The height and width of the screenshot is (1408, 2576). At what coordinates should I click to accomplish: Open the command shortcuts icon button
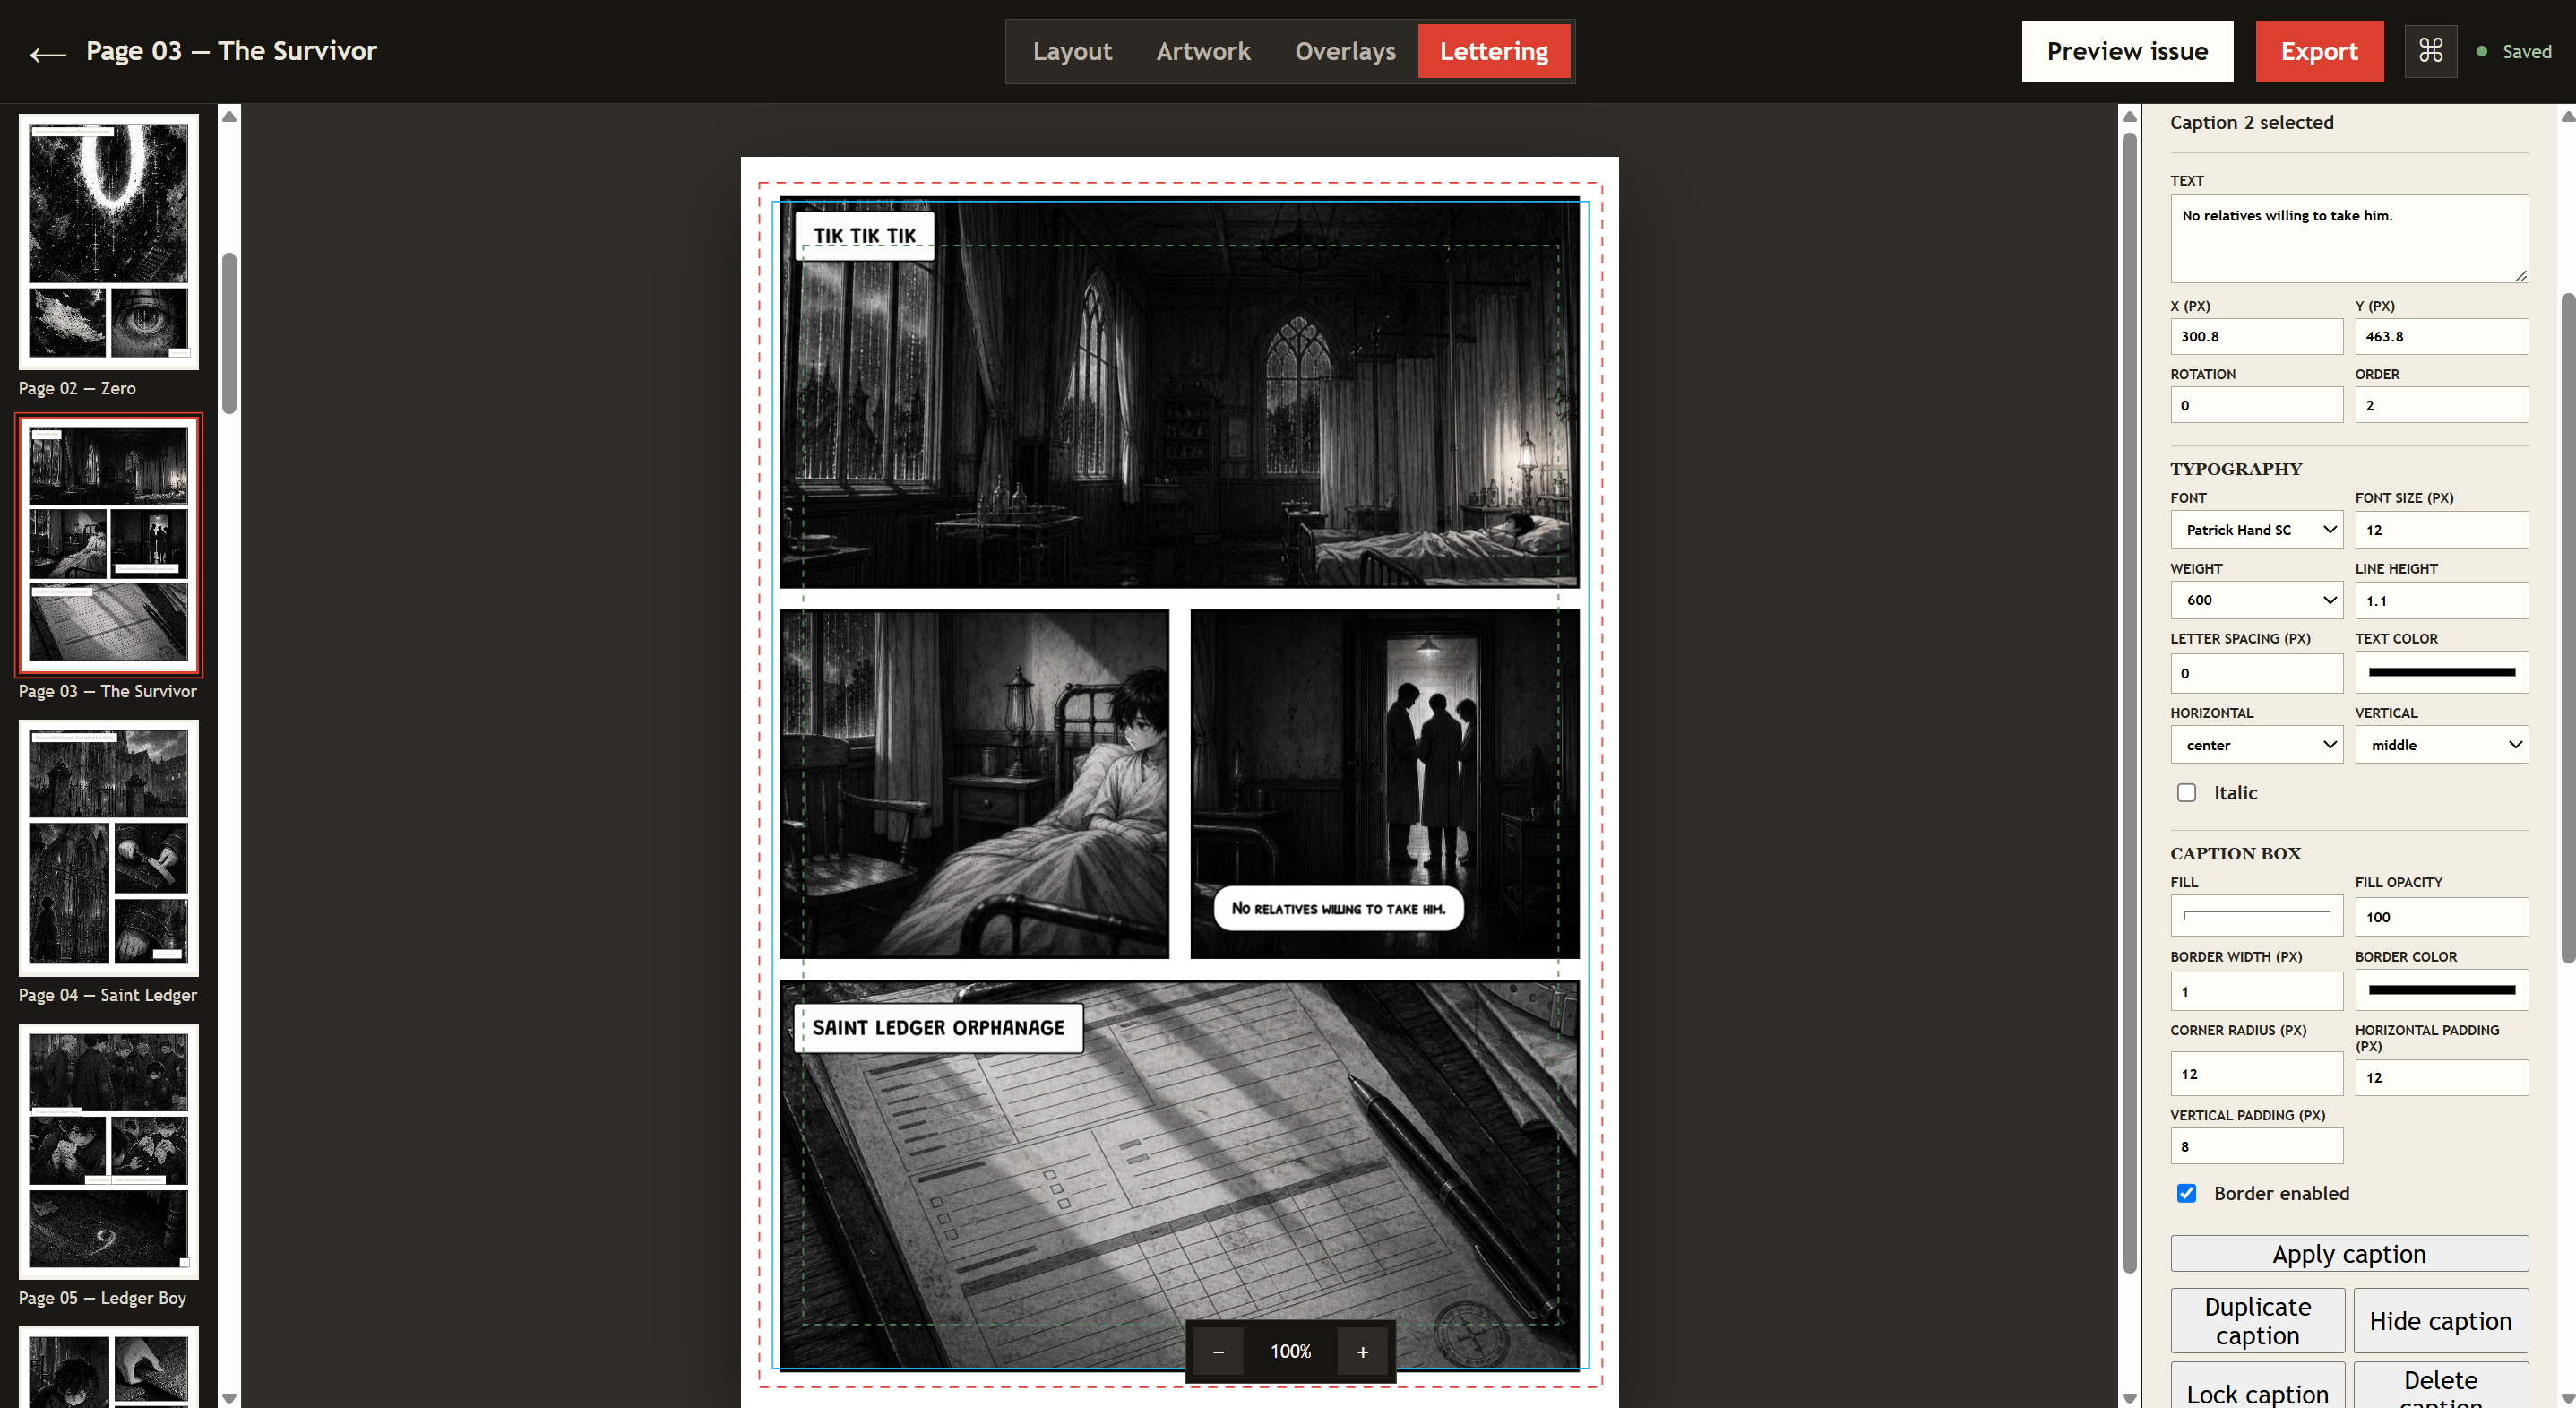pyautogui.click(x=2430, y=51)
